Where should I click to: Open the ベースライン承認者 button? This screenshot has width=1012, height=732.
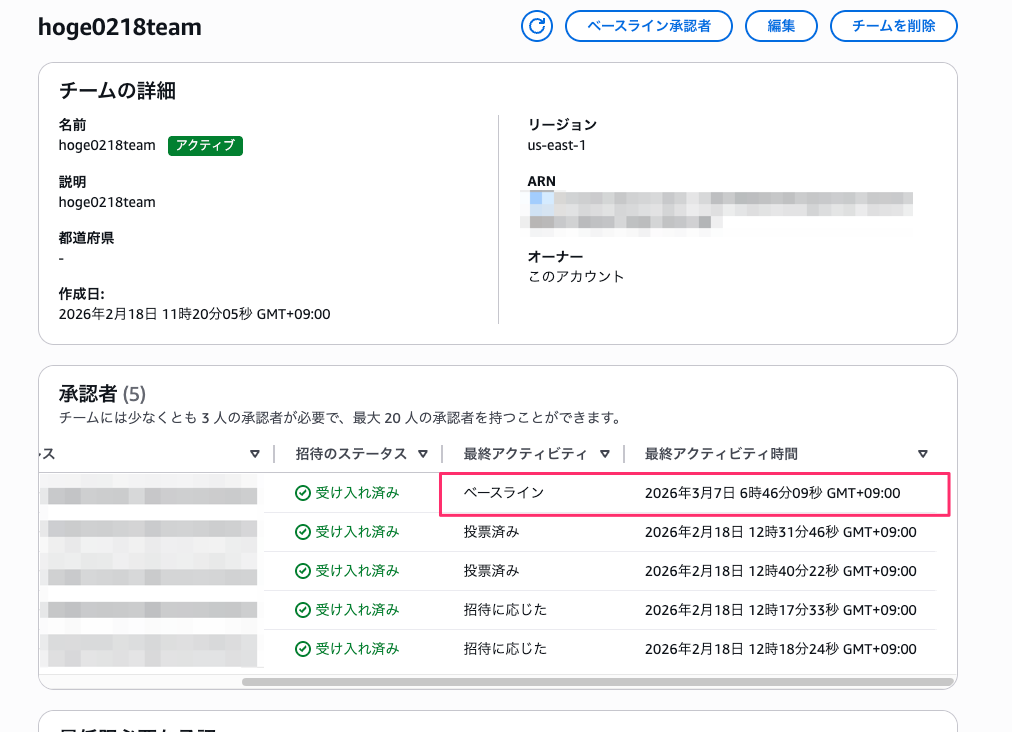tap(648, 26)
